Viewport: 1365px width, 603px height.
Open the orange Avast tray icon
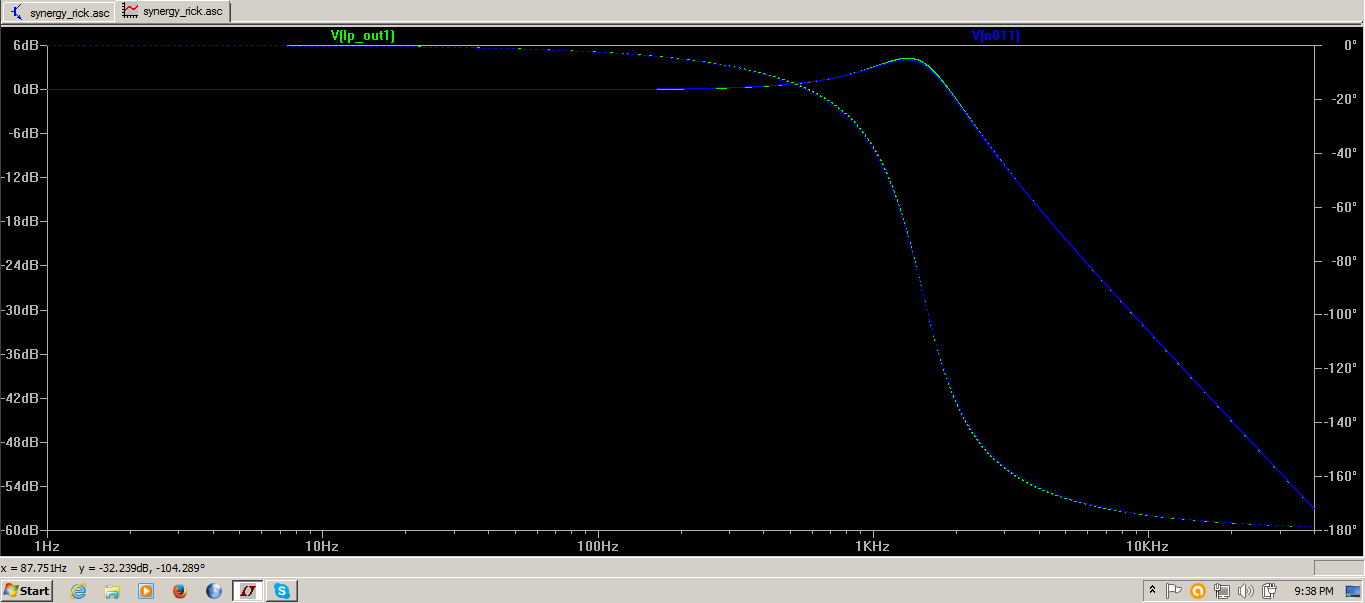[1198, 591]
